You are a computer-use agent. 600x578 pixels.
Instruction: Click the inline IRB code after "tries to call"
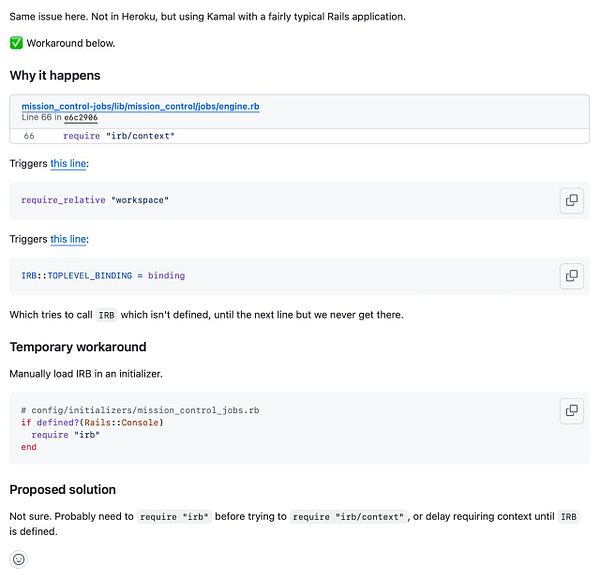[x=106, y=314]
